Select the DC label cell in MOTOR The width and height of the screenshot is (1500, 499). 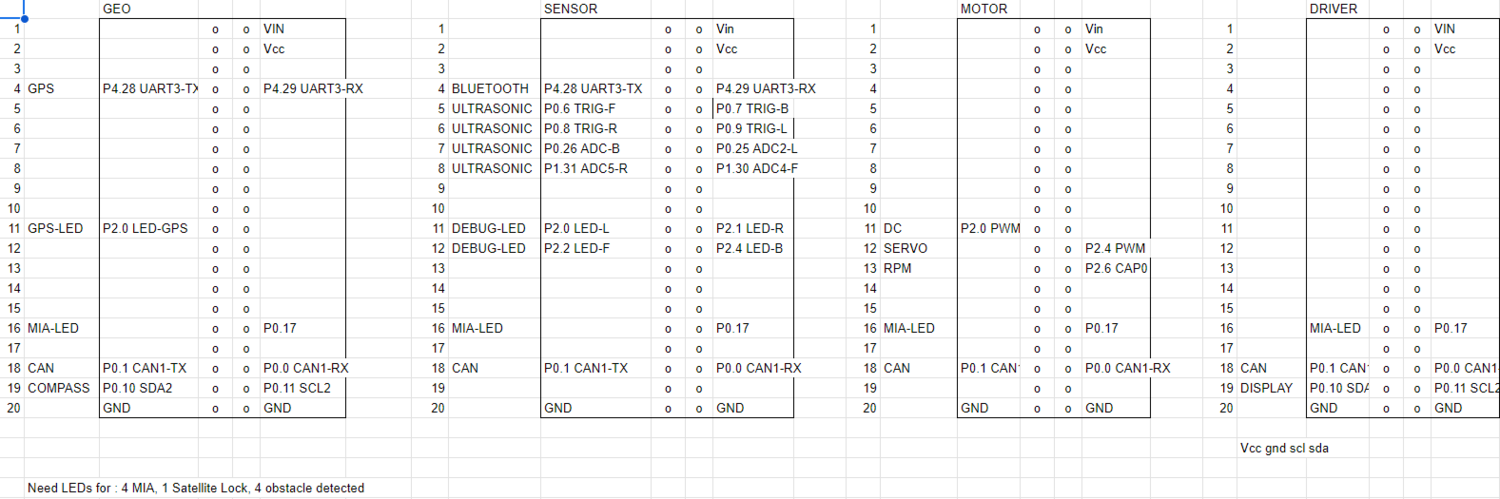[x=919, y=229]
